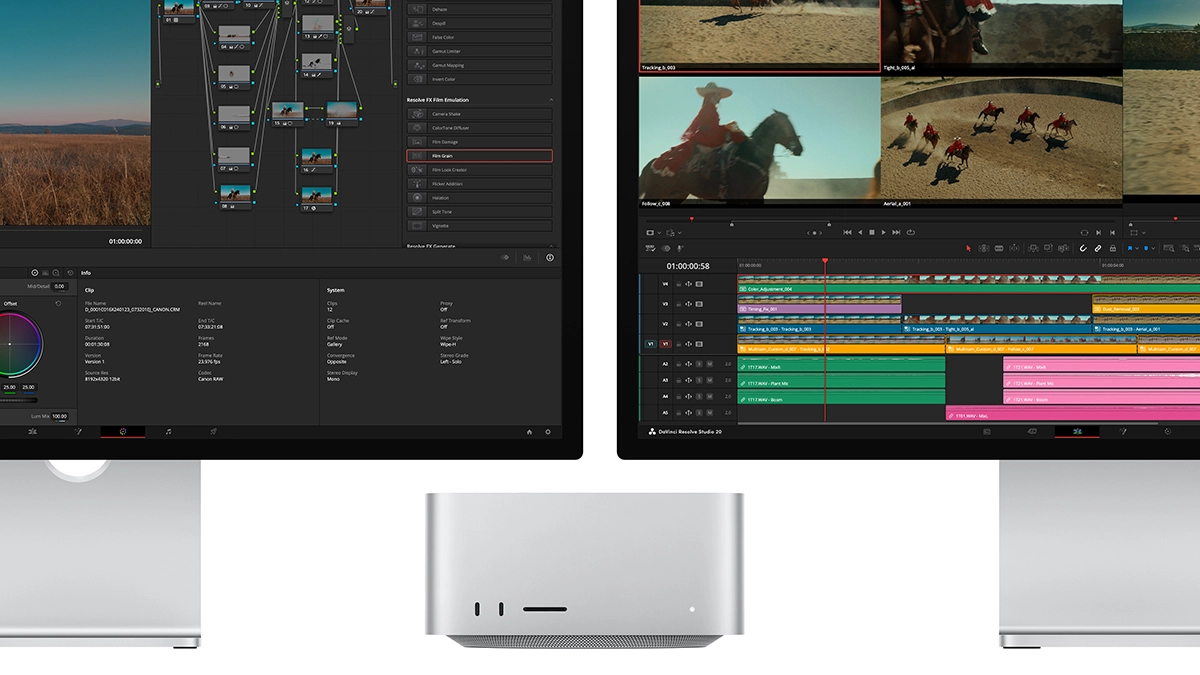1200x675 pixels.
Task: Mute audio track A2
Action: 710,364
